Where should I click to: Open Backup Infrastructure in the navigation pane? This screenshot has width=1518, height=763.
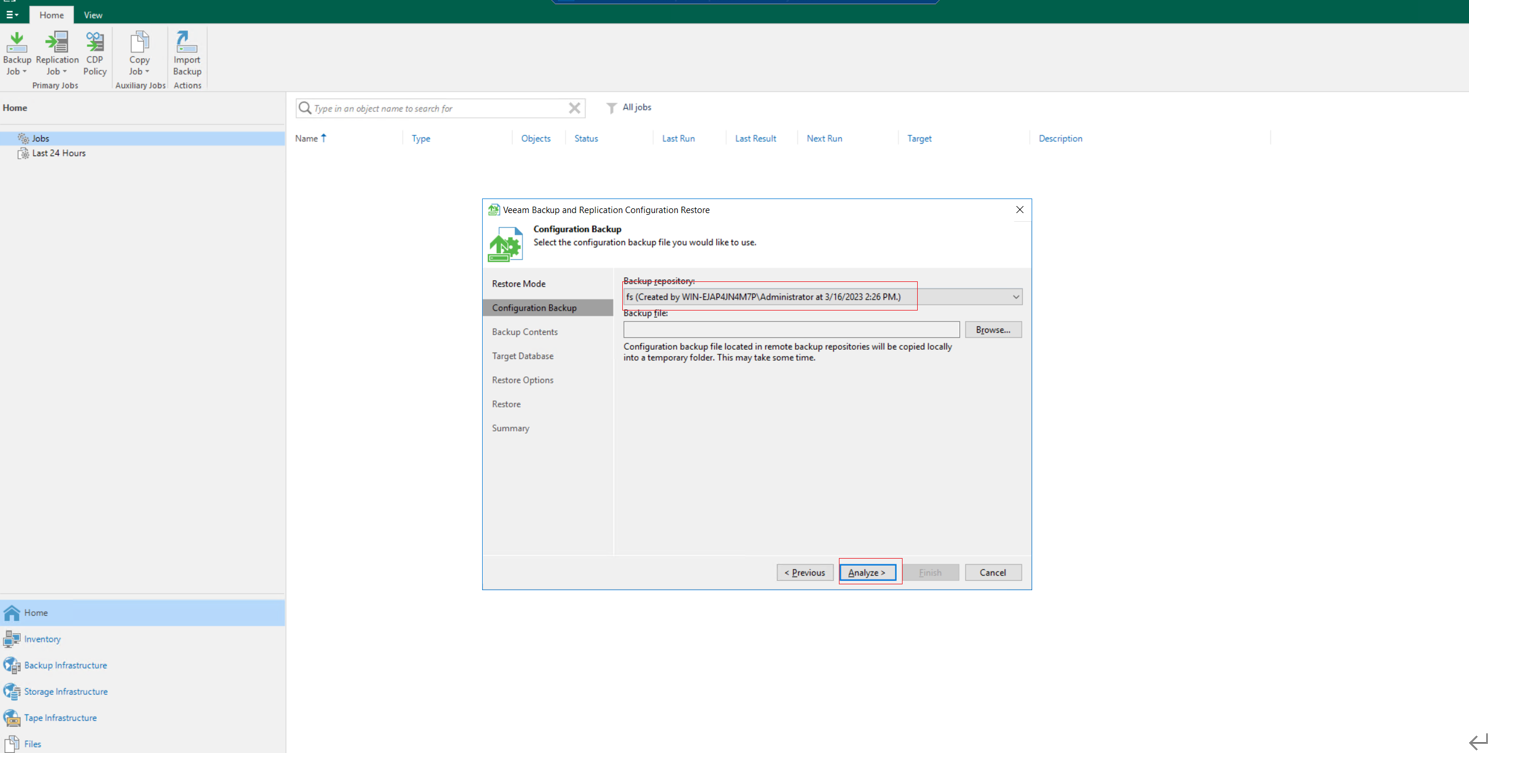coord(65,665)
